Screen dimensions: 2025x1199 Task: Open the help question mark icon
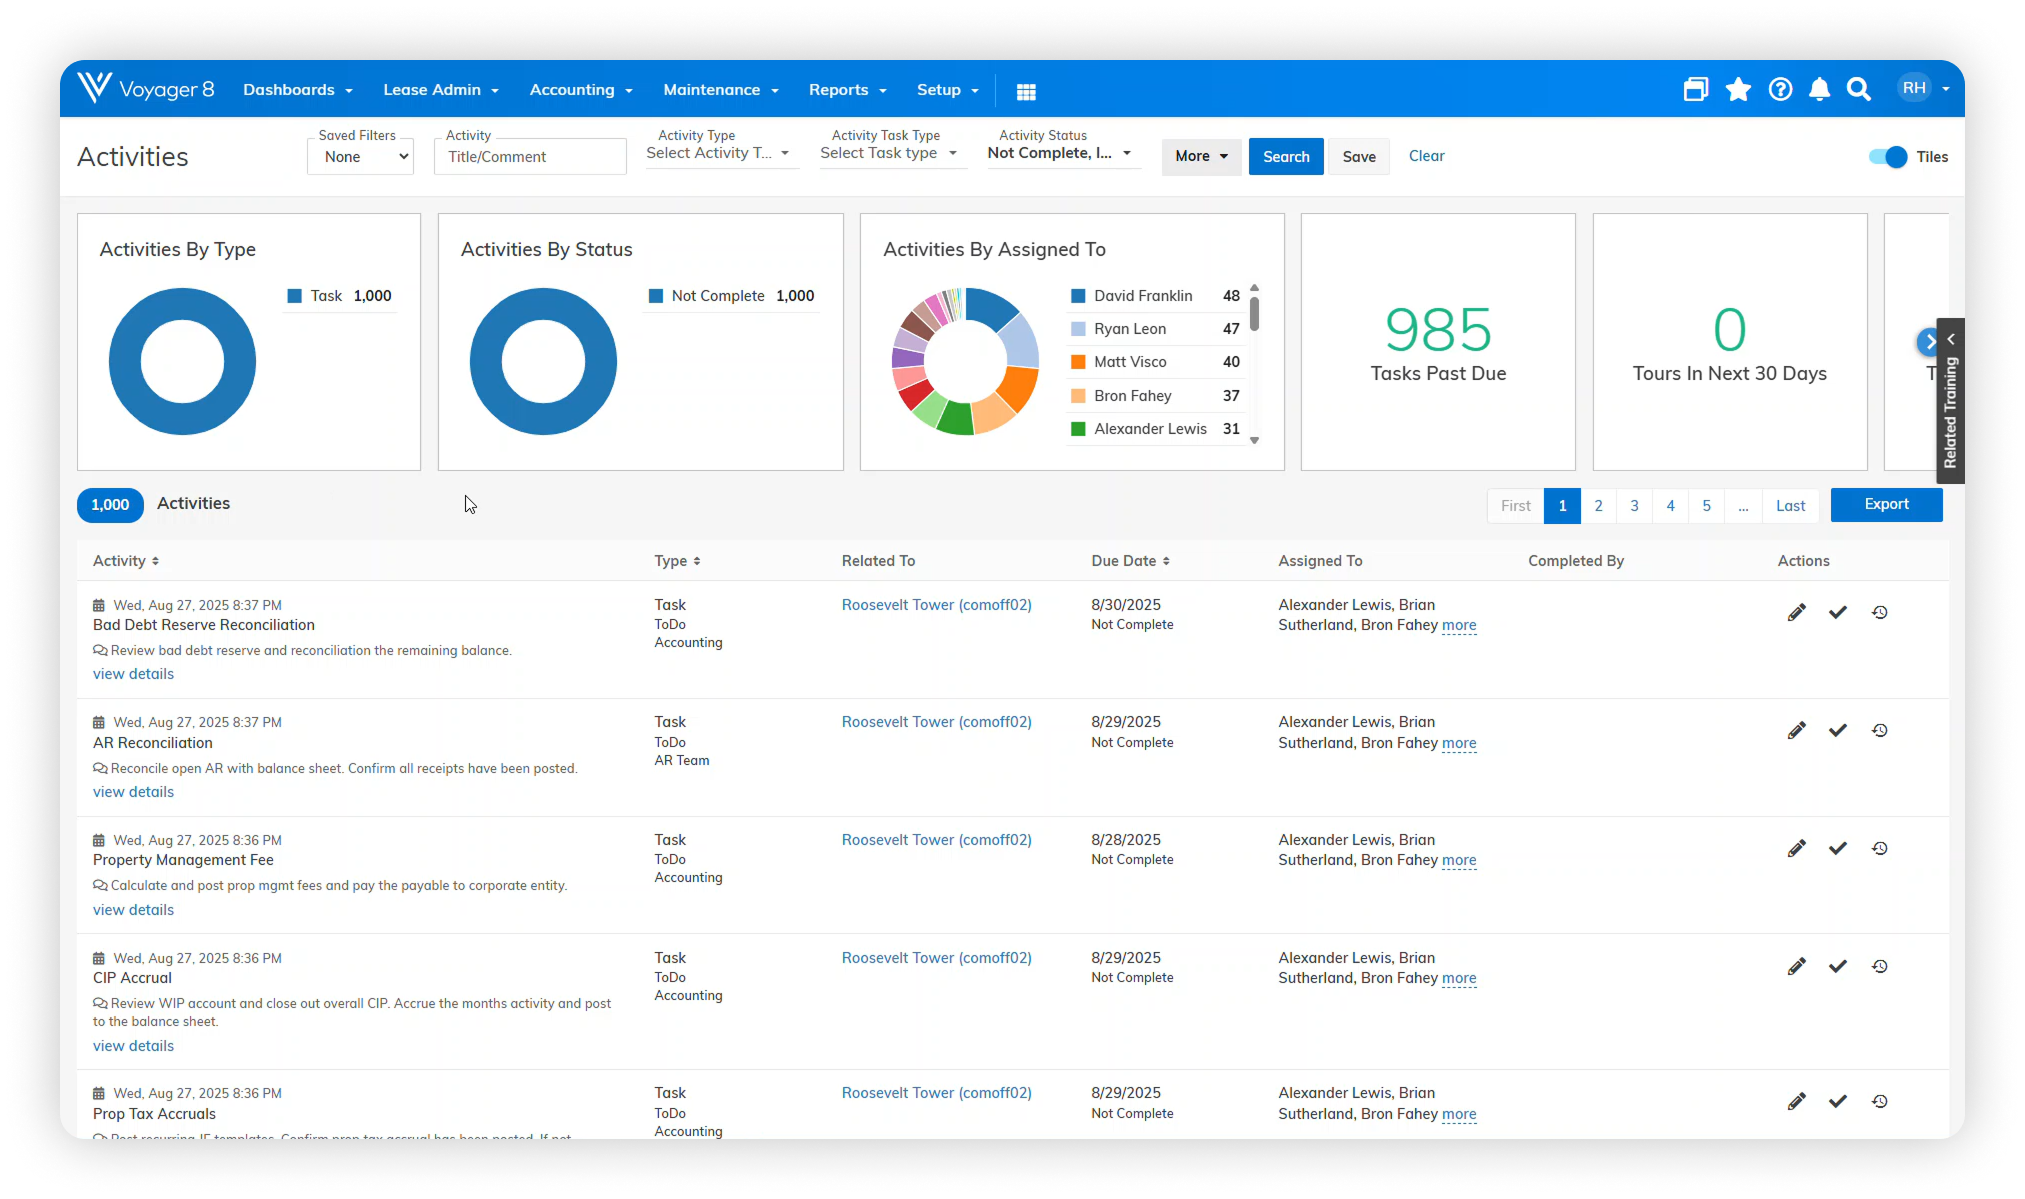coord(1780,90)
